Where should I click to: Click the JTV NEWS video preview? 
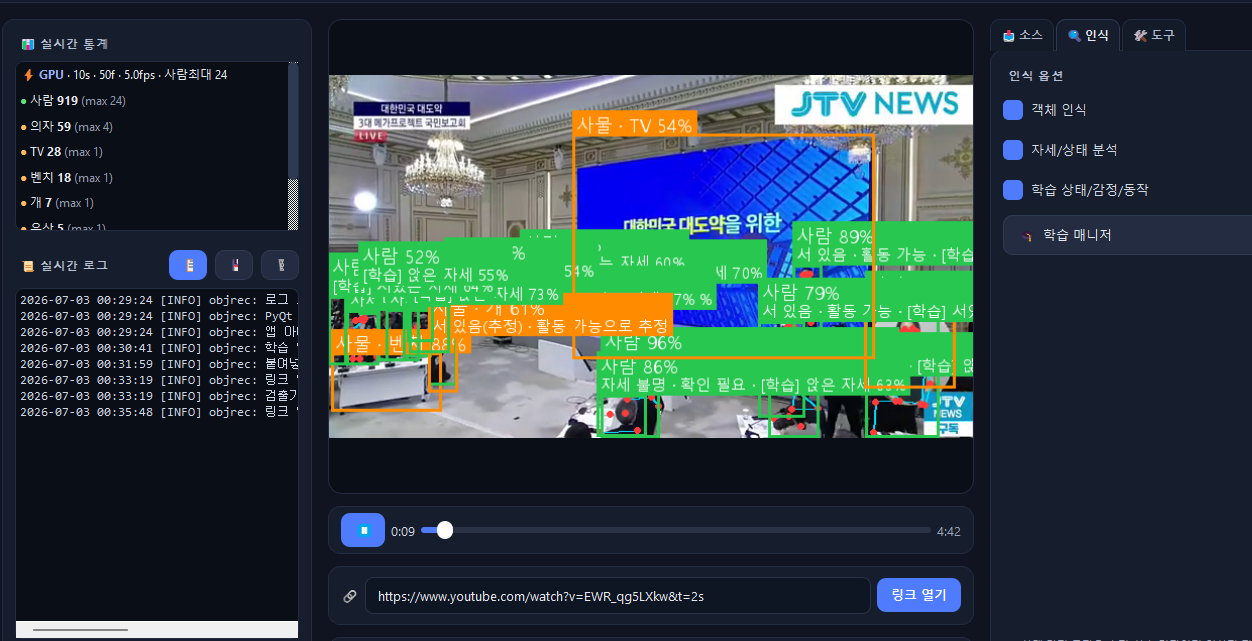pyautogui.click(x=651, y=256)
